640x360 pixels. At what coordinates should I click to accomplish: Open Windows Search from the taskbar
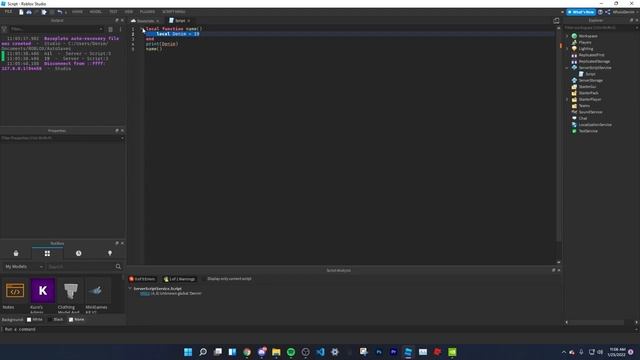pyautogui.click(x=203, y=352)
